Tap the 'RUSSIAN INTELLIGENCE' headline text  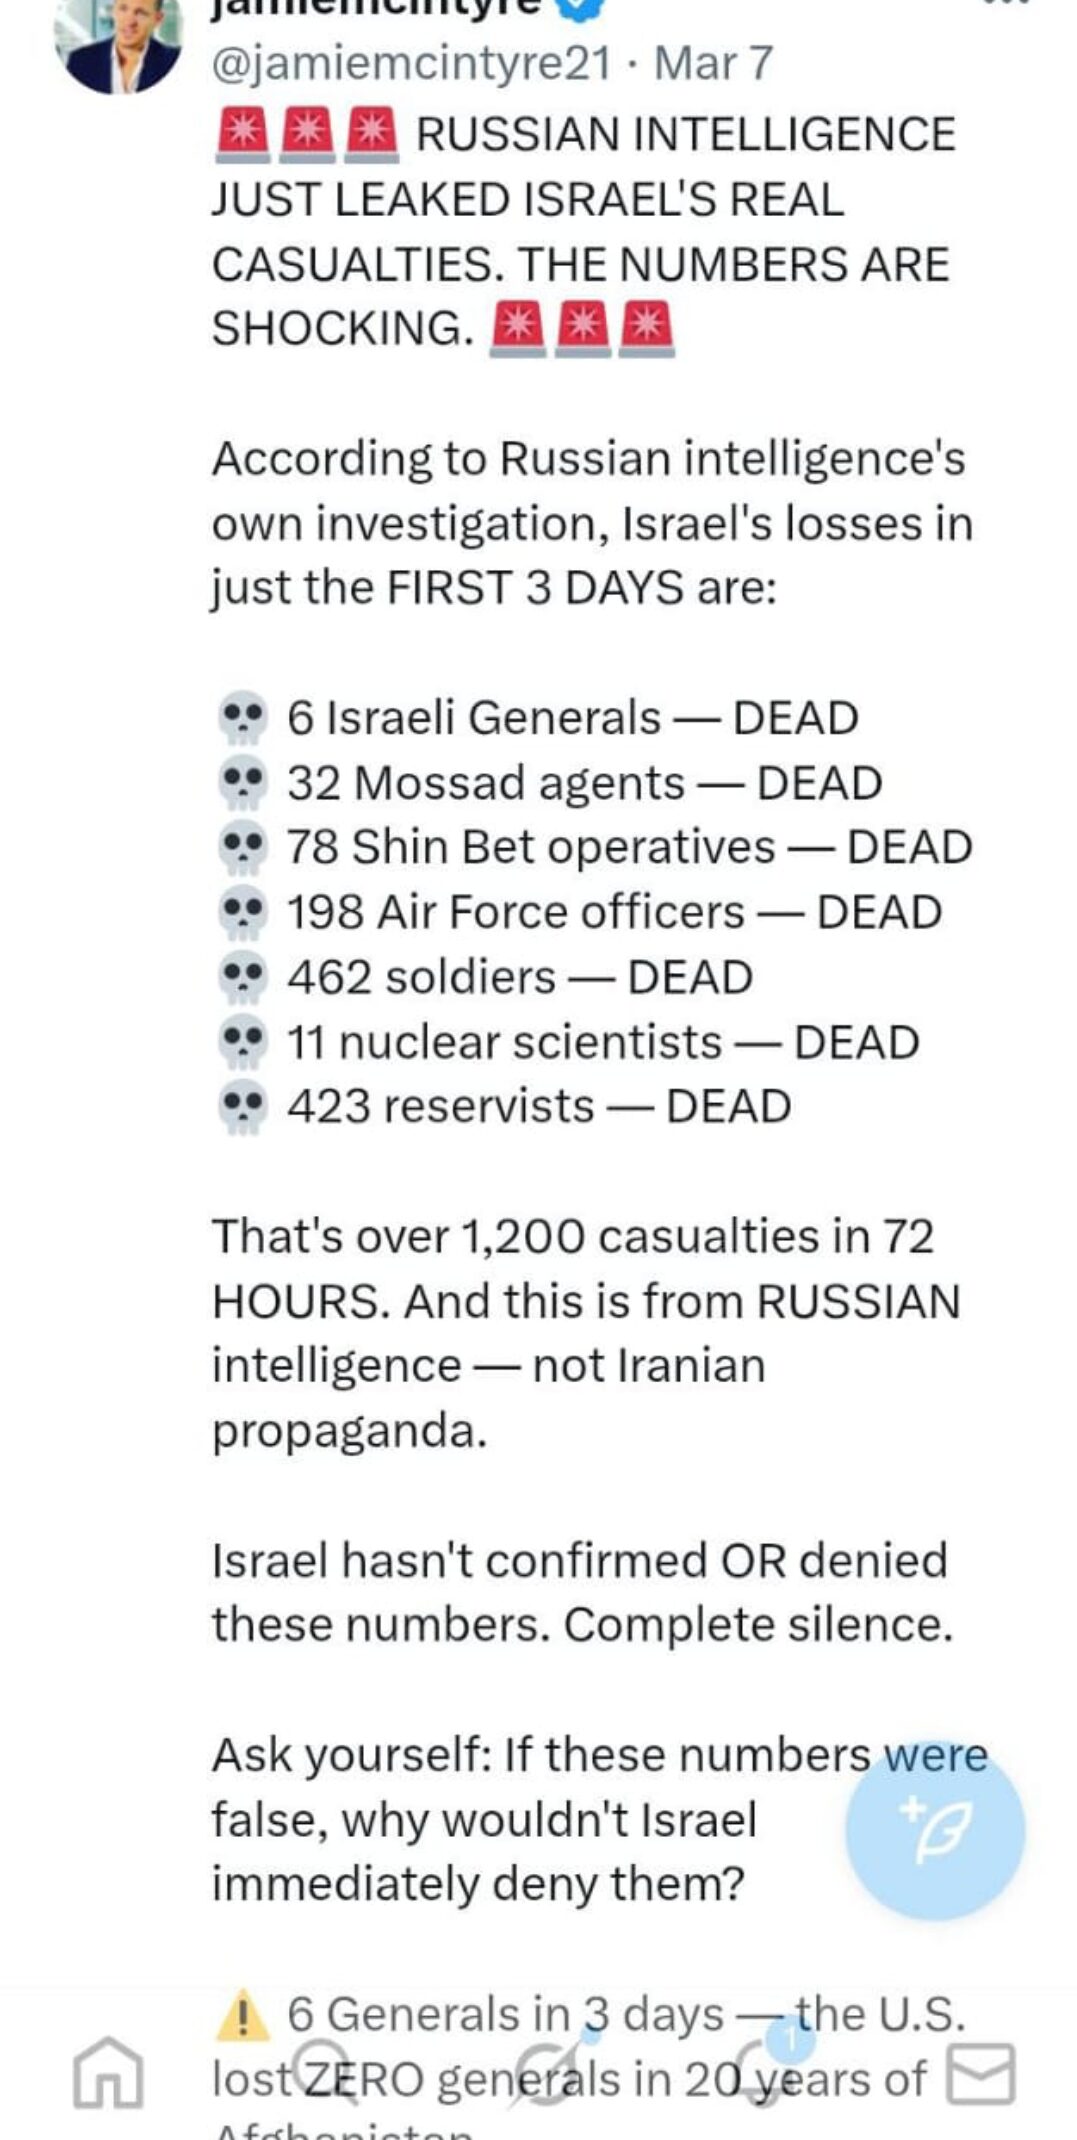(x=685, y=135)
